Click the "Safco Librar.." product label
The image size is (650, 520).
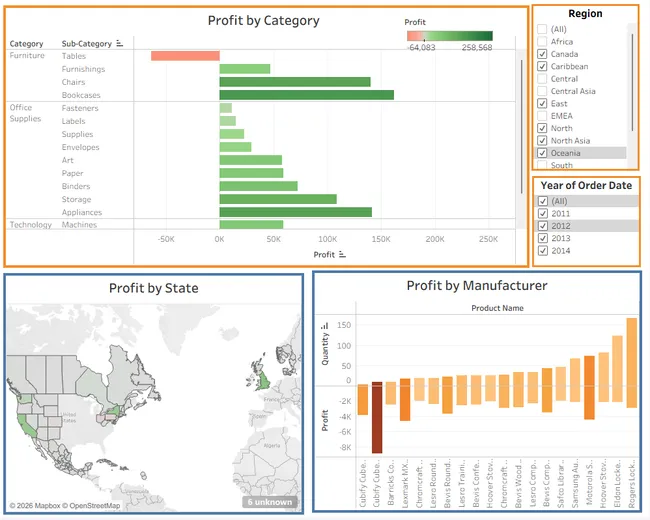561,483
